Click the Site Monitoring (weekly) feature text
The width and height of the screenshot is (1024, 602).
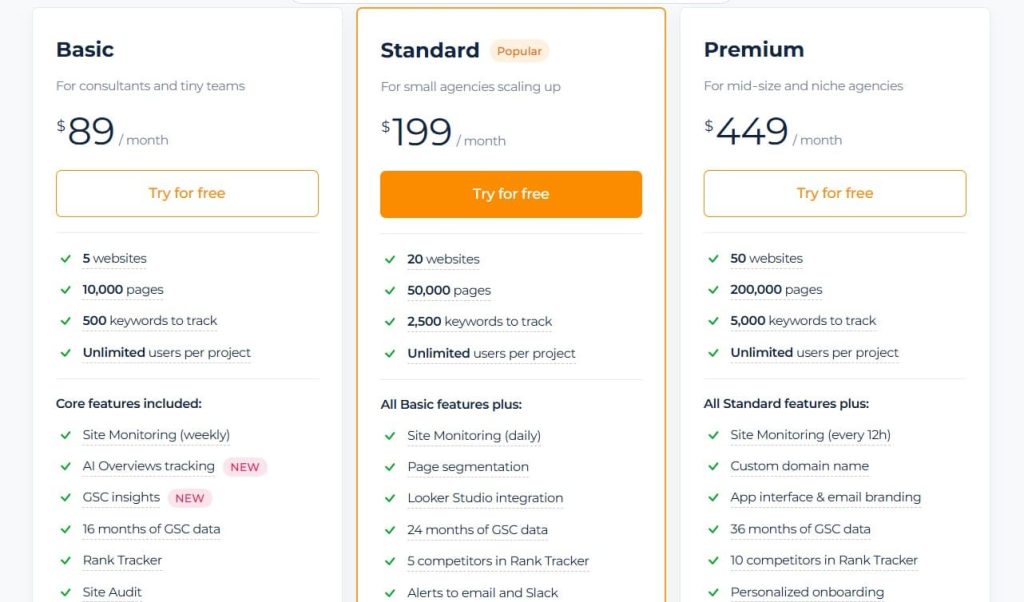[x=156, y=435]
